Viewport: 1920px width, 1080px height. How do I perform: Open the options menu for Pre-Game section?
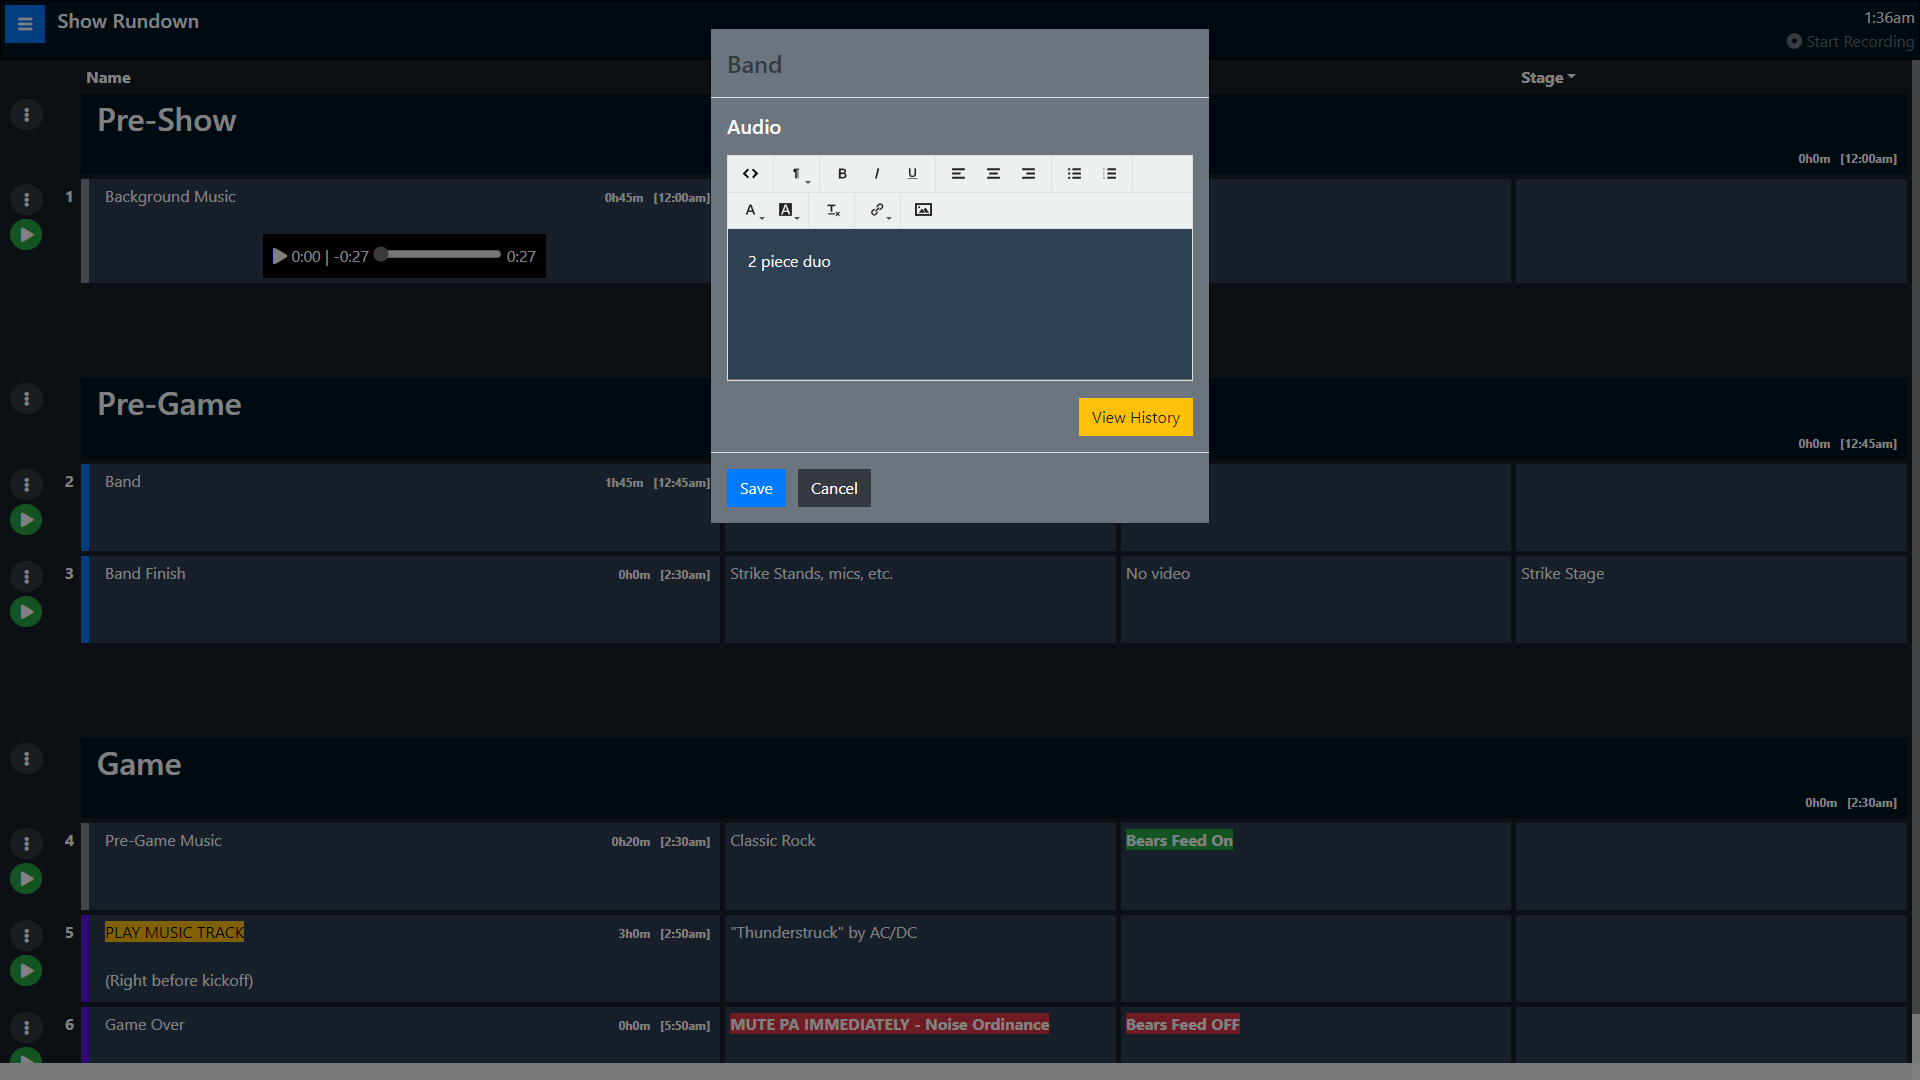point(26,398)
